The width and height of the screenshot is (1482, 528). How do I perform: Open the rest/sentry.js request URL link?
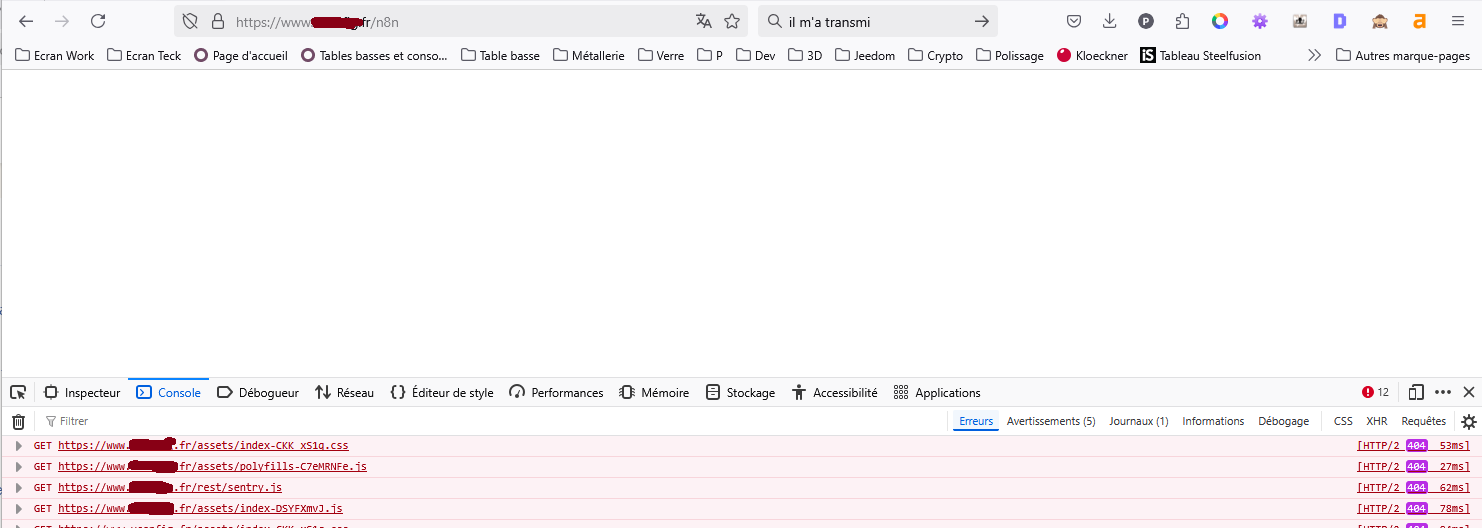coord(170,488)
